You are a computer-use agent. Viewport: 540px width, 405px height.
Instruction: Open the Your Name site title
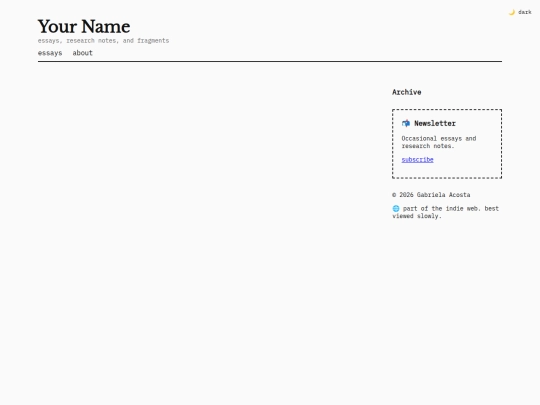pyautogui.click(x=84, y=27)
